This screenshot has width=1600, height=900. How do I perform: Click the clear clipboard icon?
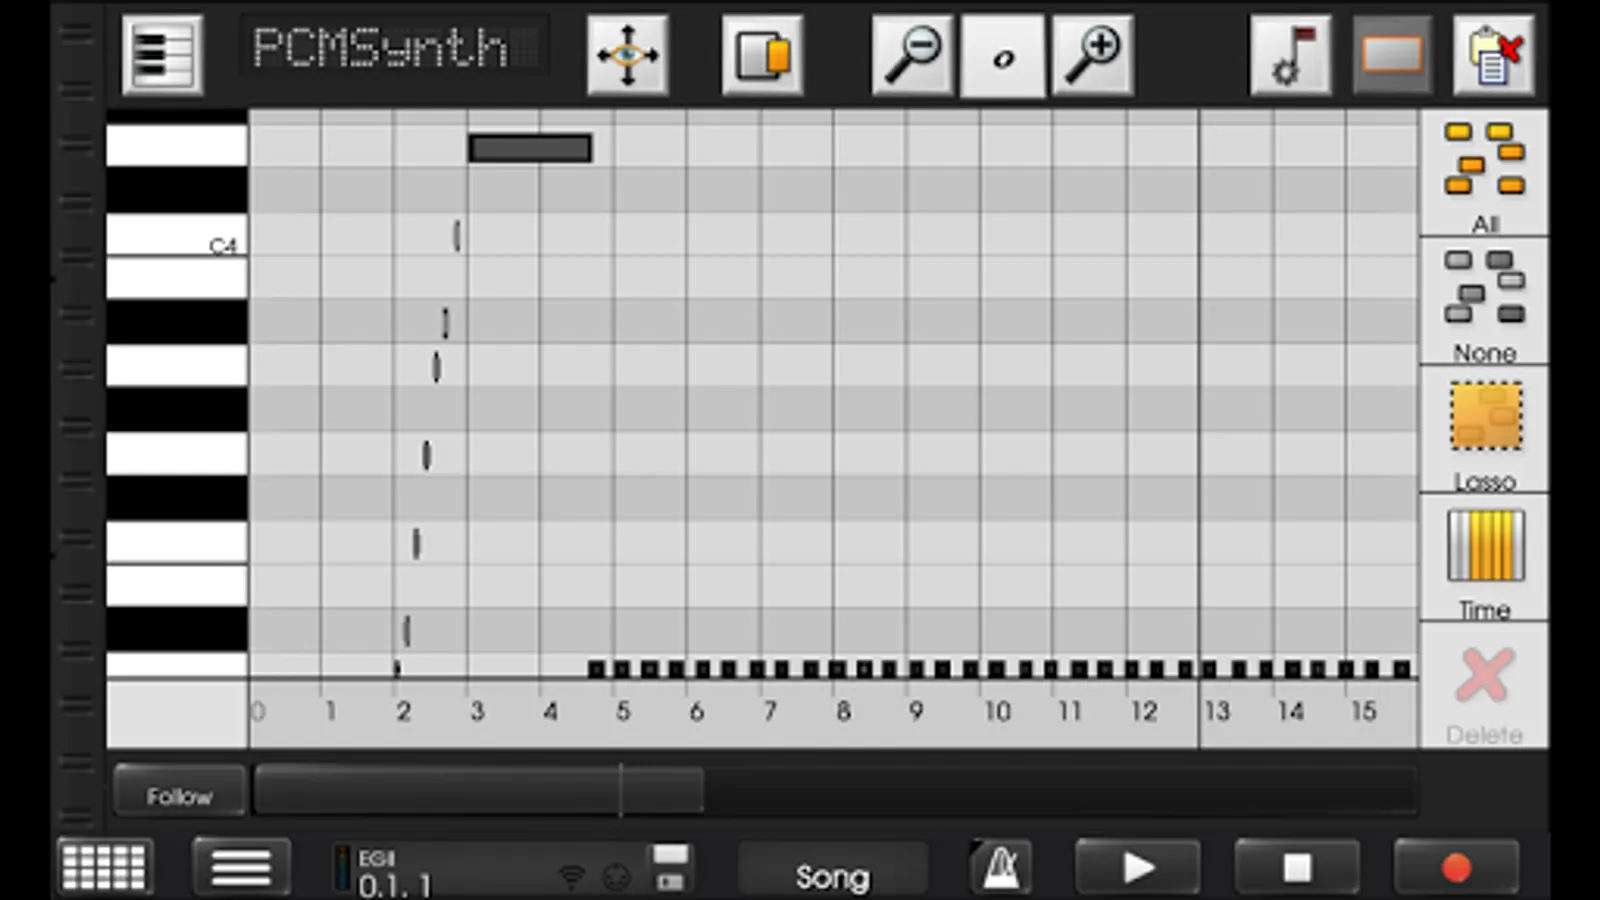[1493, 55]
